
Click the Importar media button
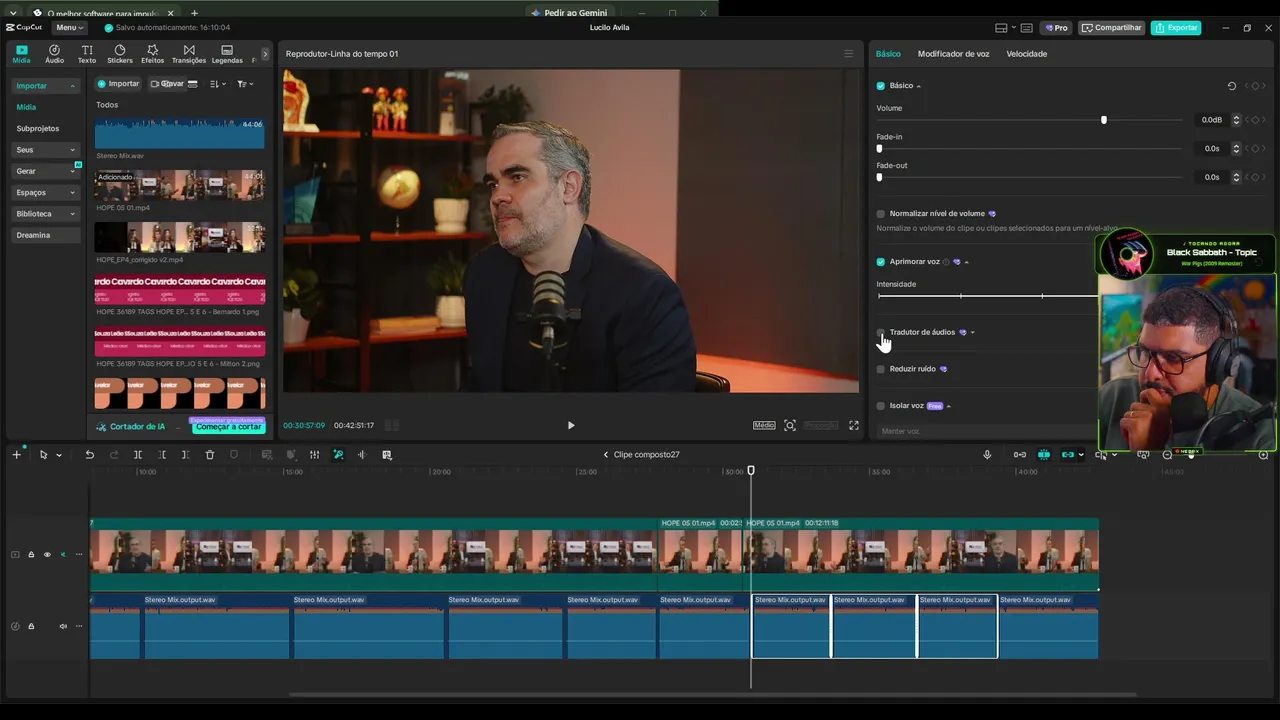click(x=119, y=84)
